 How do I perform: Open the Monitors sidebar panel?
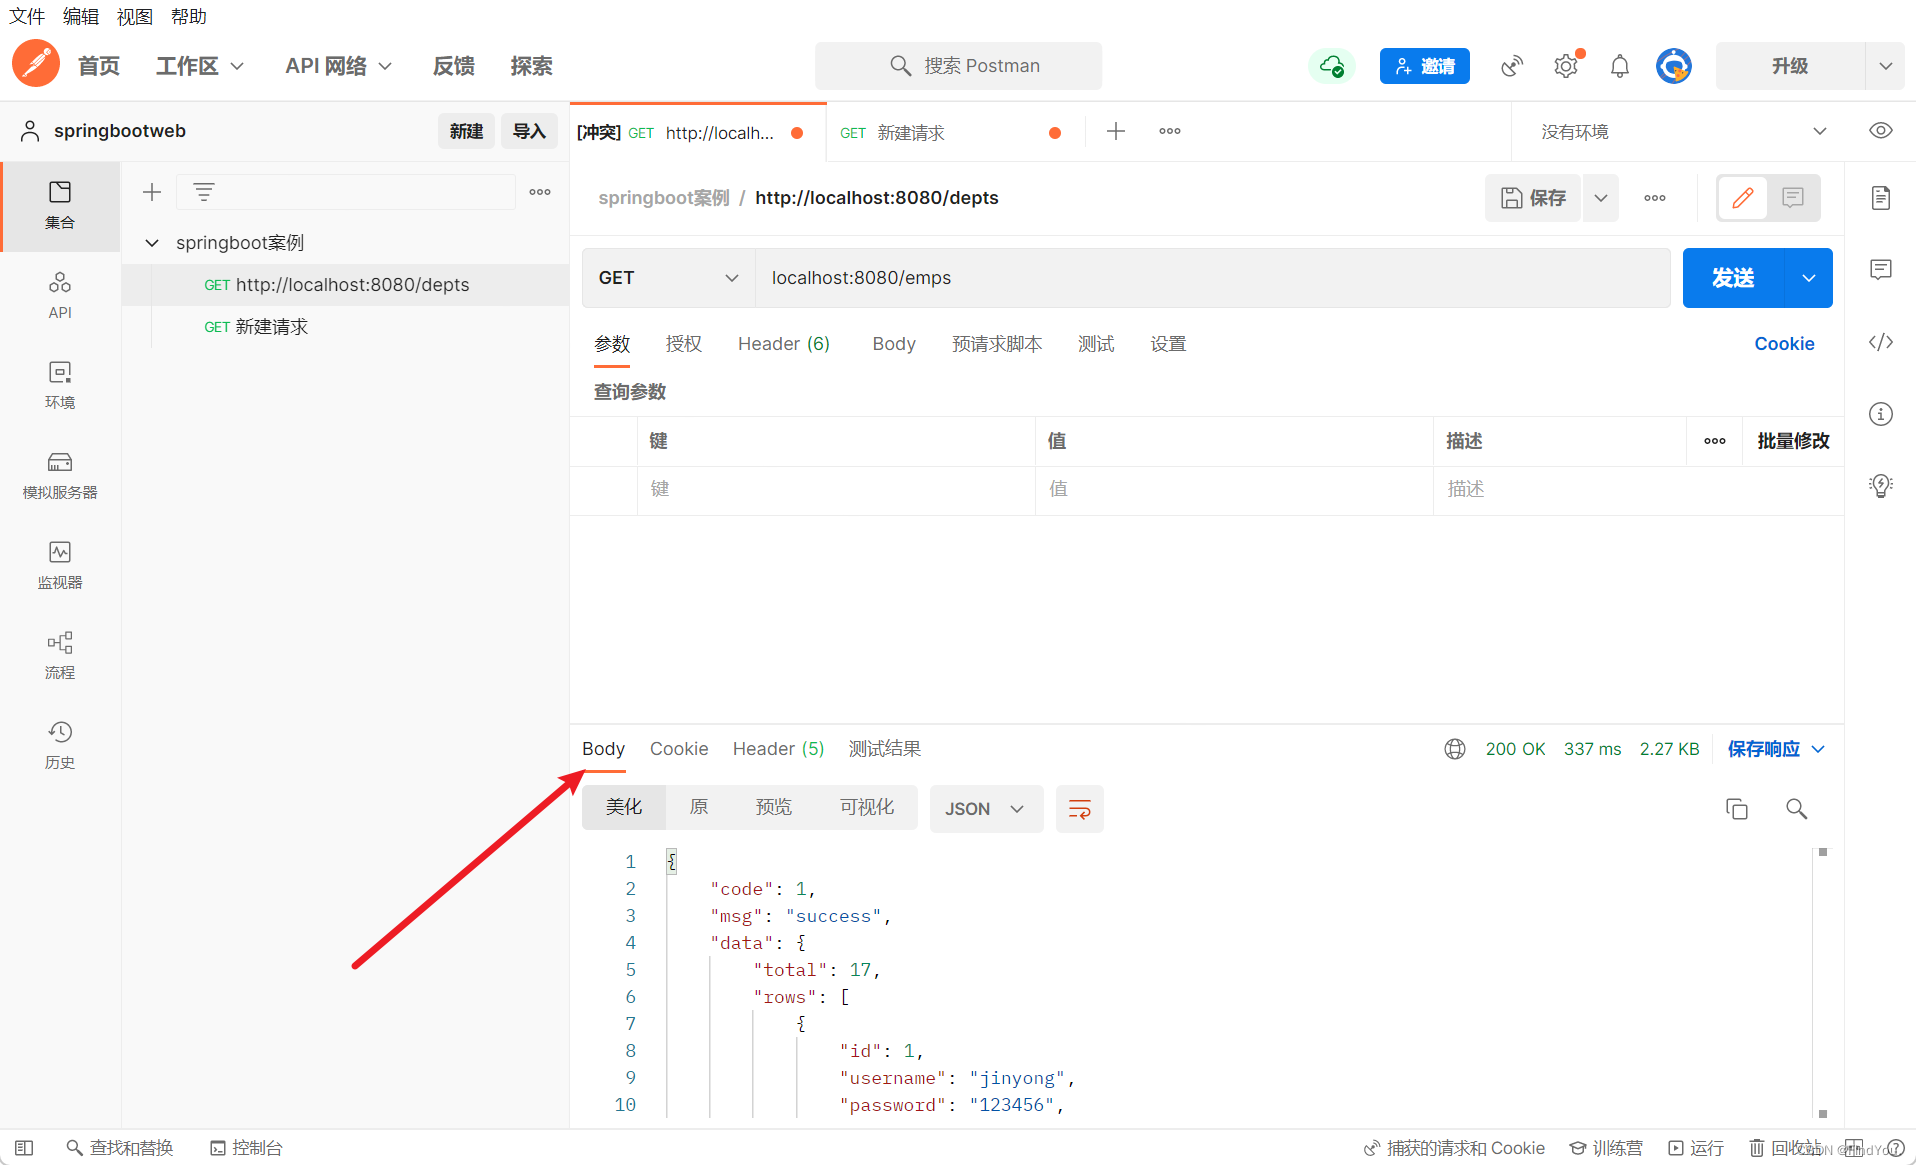(60, 565)
